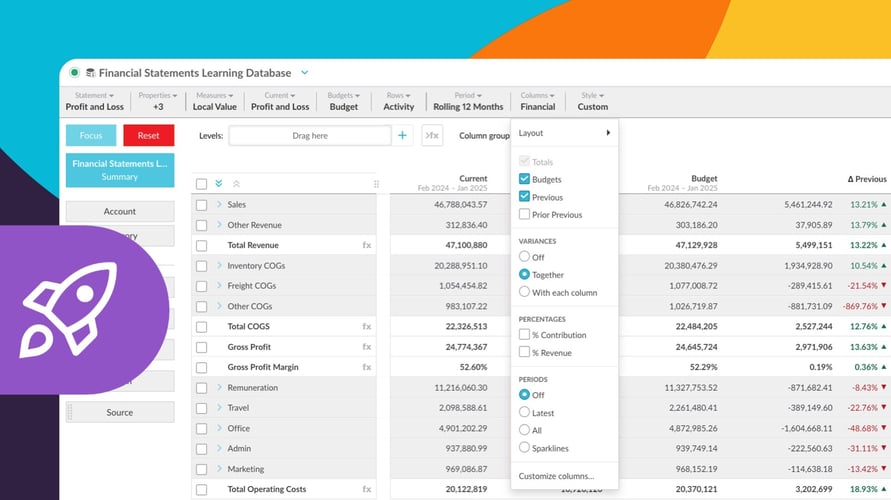Click the fx formula button near Levels
891x500 pixels.
432,135
